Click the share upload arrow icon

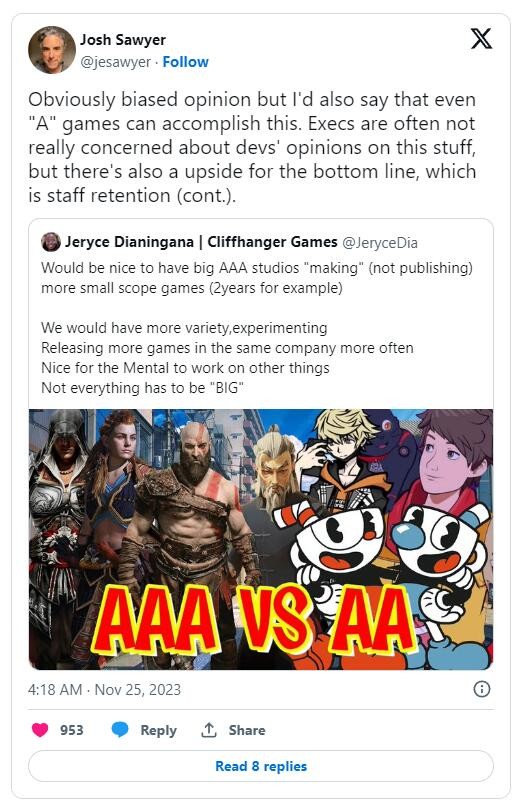tap(208, 730)
